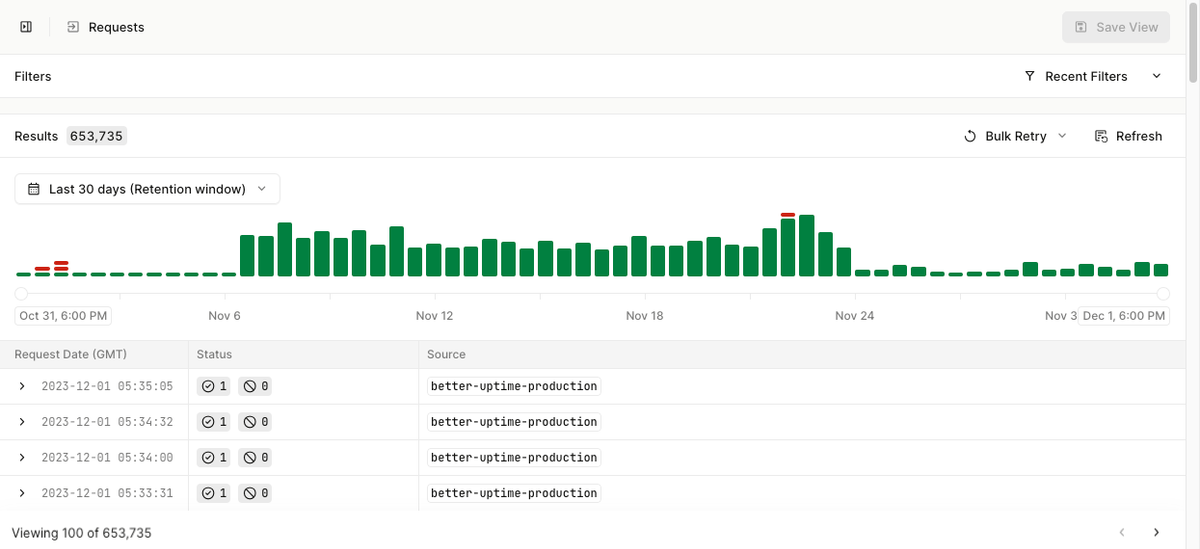1200x549 pixels.
Task: Expand the 2023-12-01 05:33:31 request row
Action: (22, 493)
